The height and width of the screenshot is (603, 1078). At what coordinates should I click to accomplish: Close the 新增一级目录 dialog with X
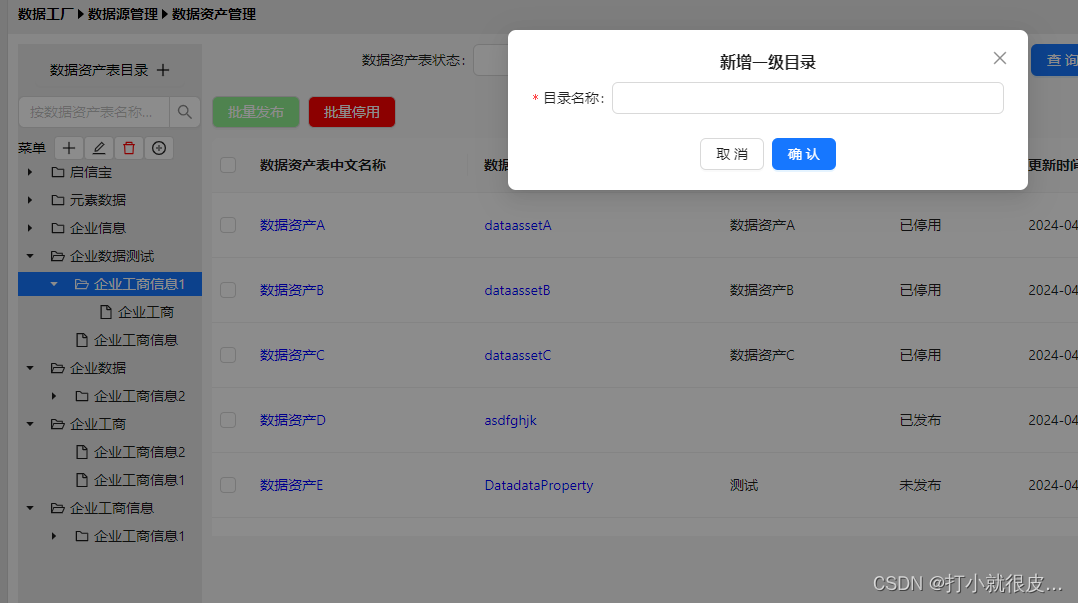pos(1000,58)
